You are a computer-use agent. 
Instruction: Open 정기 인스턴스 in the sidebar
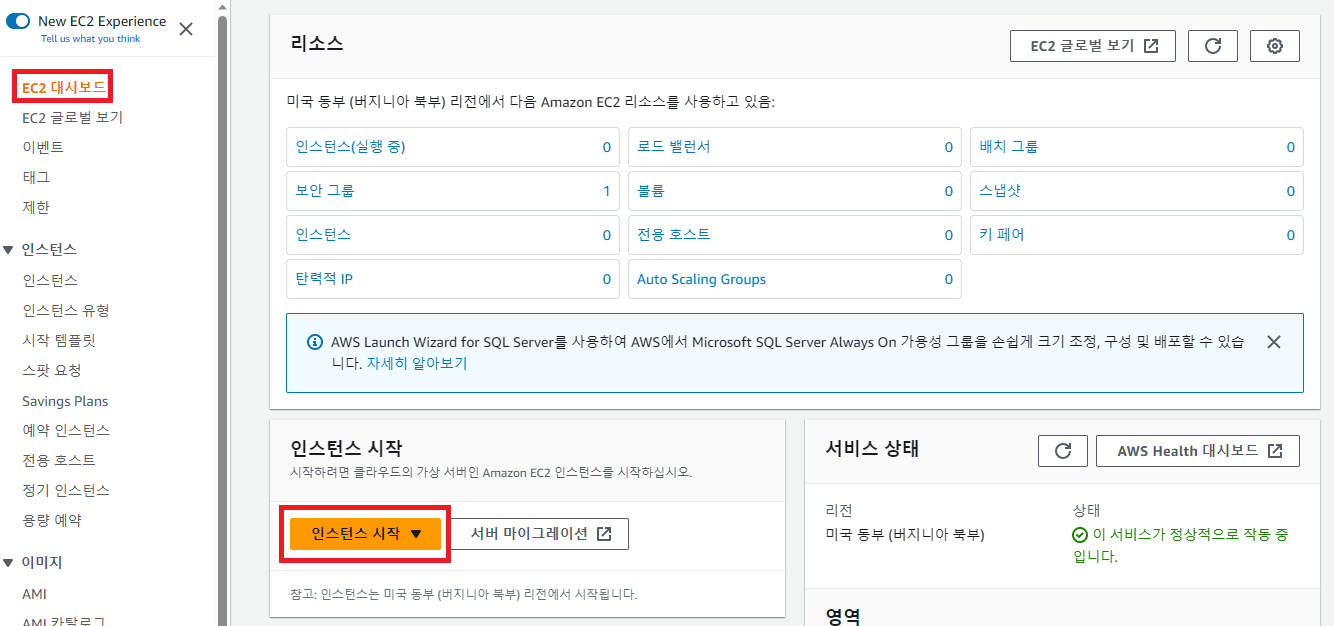tap(66, 490)
